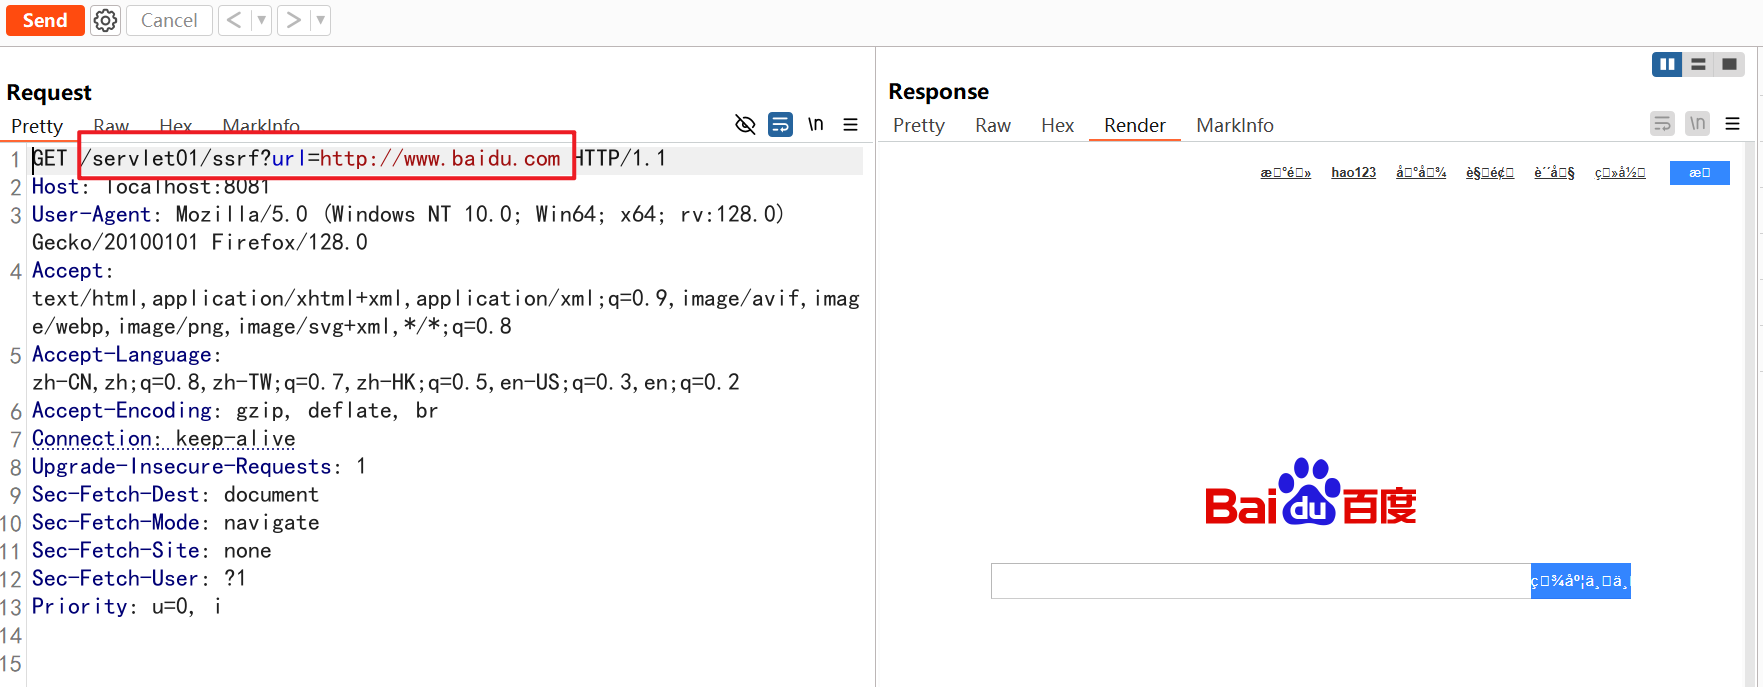
Task: Click the request line url parameter
Action: [416, 158]
